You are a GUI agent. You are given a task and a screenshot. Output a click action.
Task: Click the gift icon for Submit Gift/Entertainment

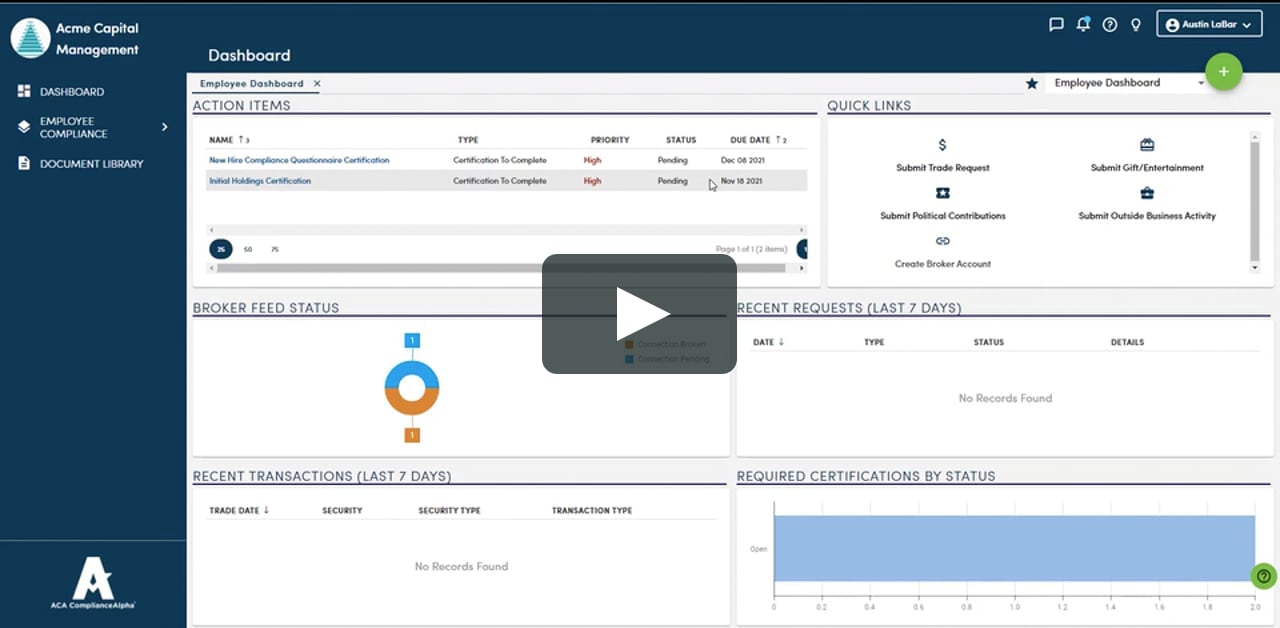coord(1147,145)
